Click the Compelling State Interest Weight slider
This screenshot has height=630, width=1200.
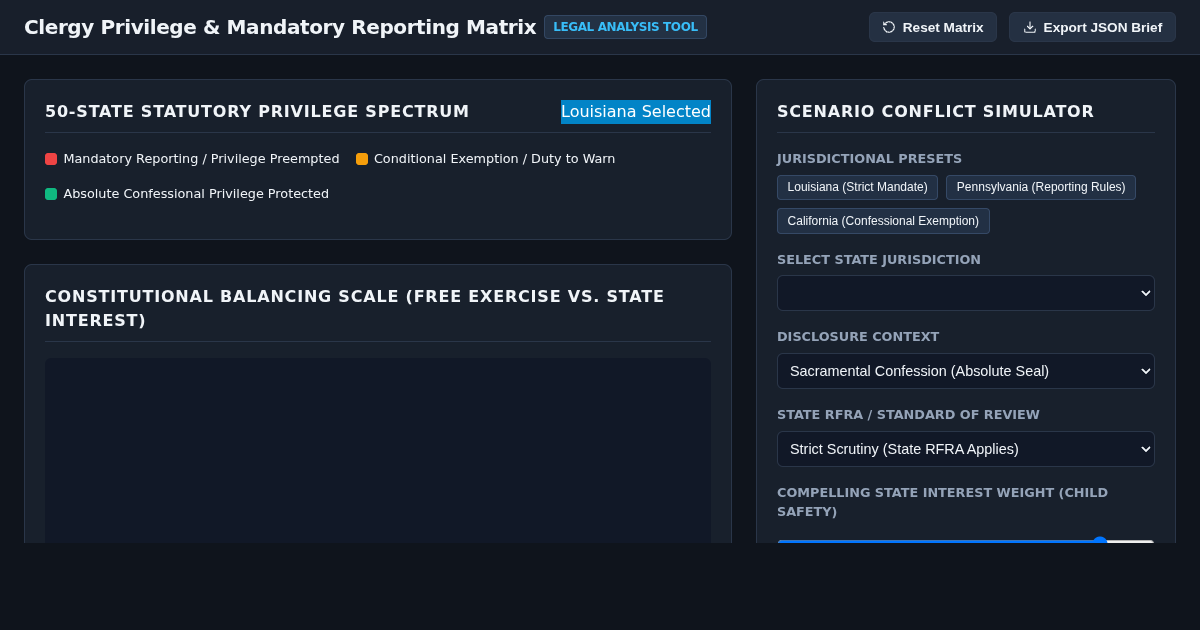pyautogui.click(x=966, y=541)
